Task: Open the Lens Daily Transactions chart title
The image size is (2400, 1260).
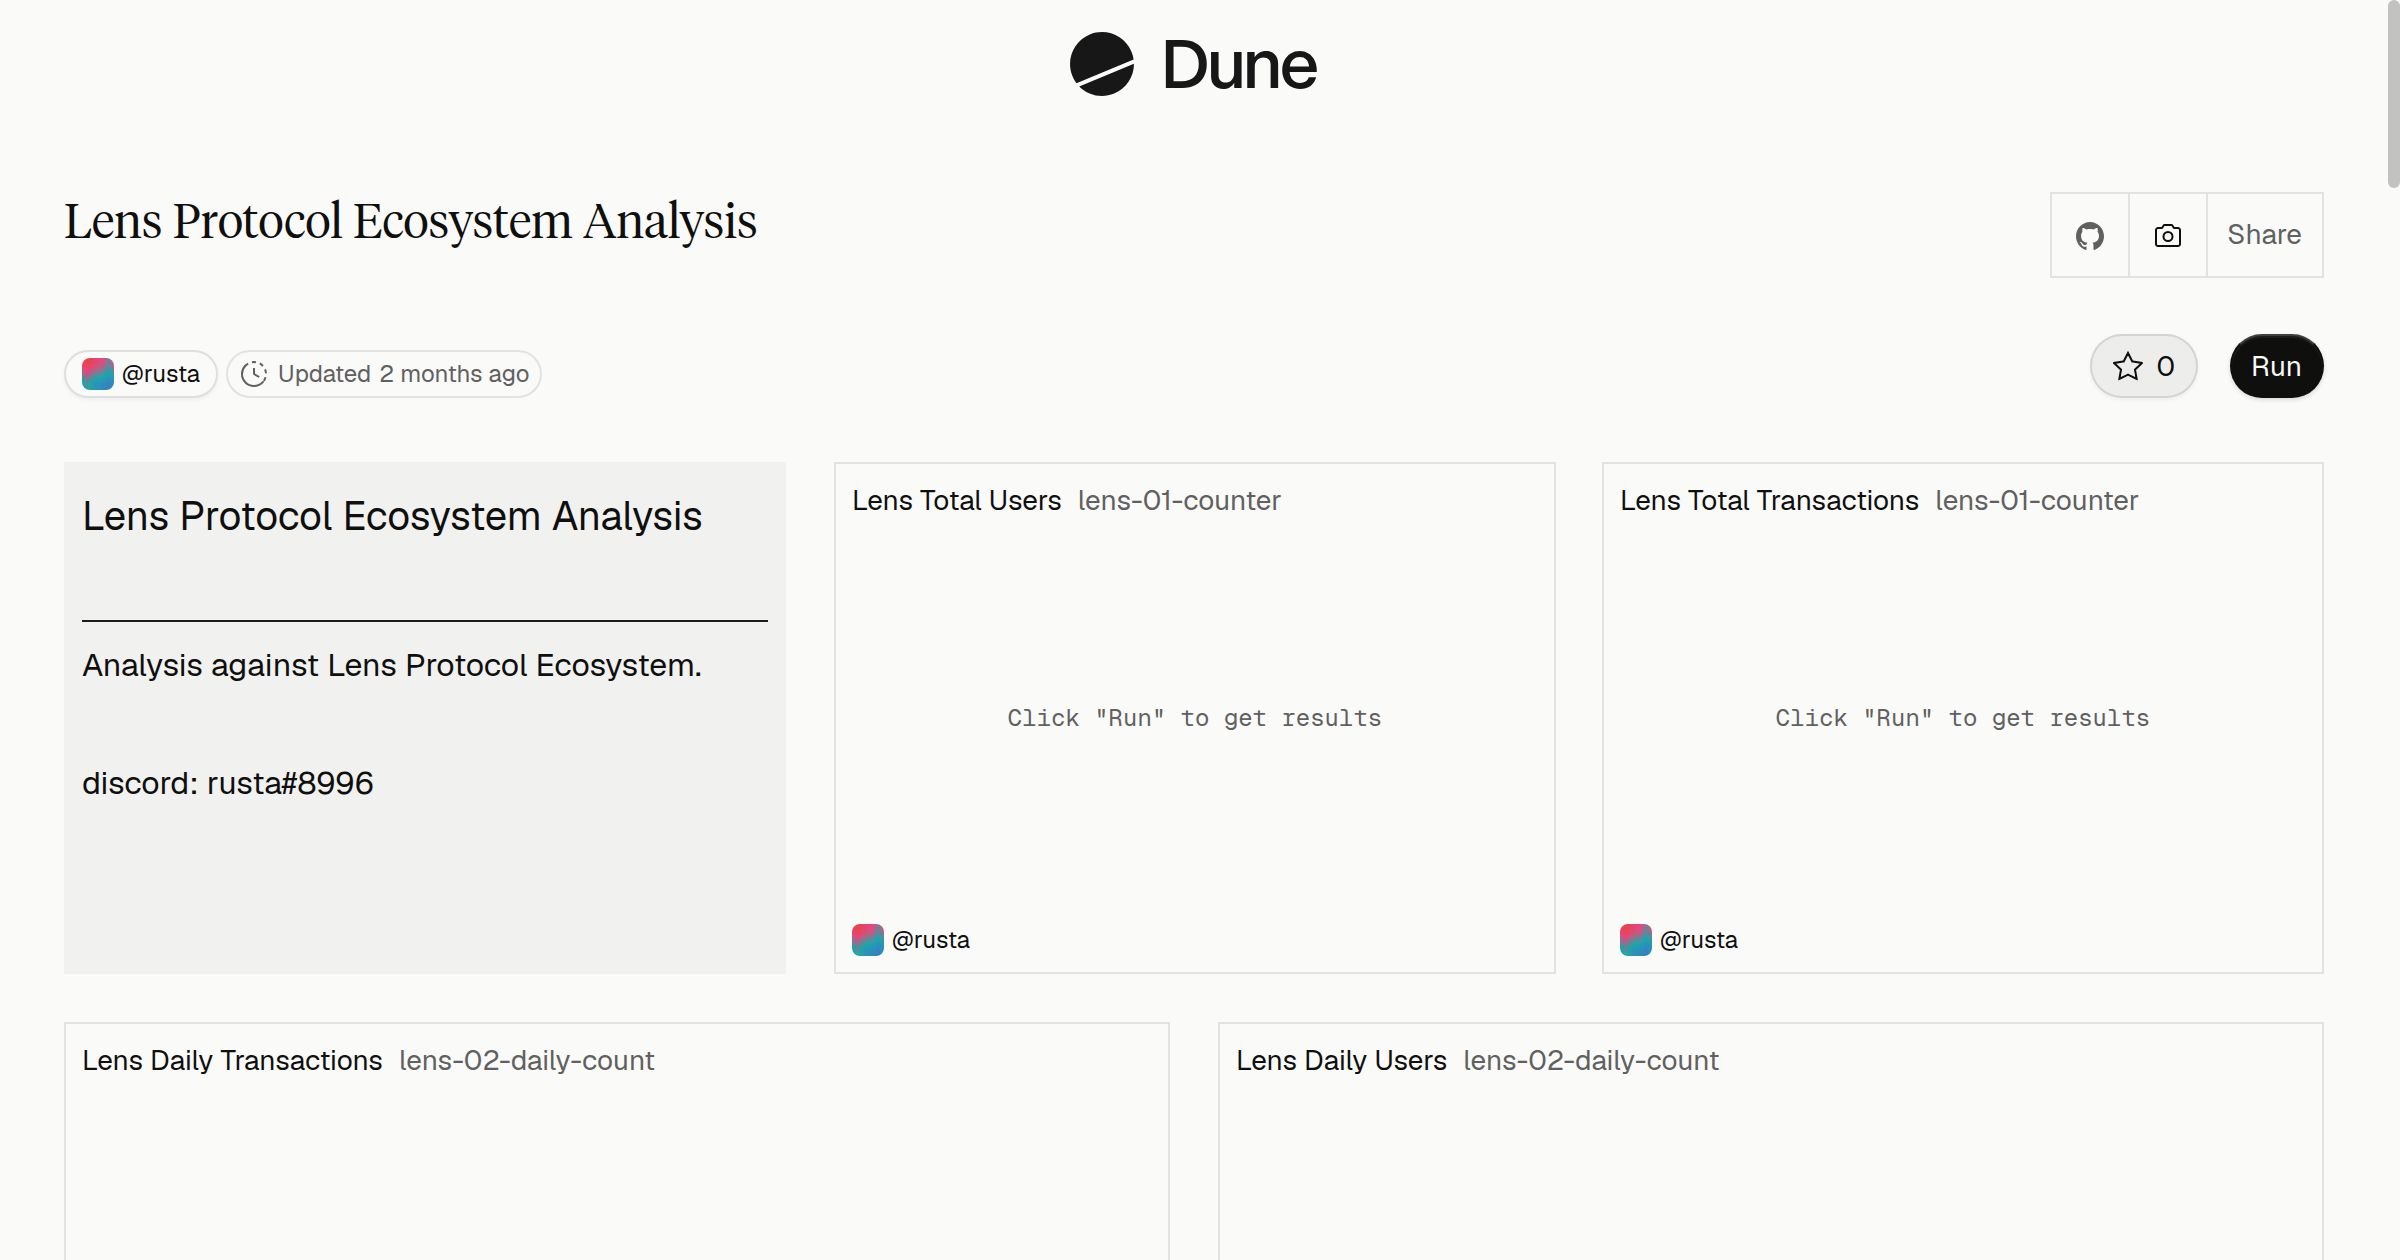Action: (232, 1061)
